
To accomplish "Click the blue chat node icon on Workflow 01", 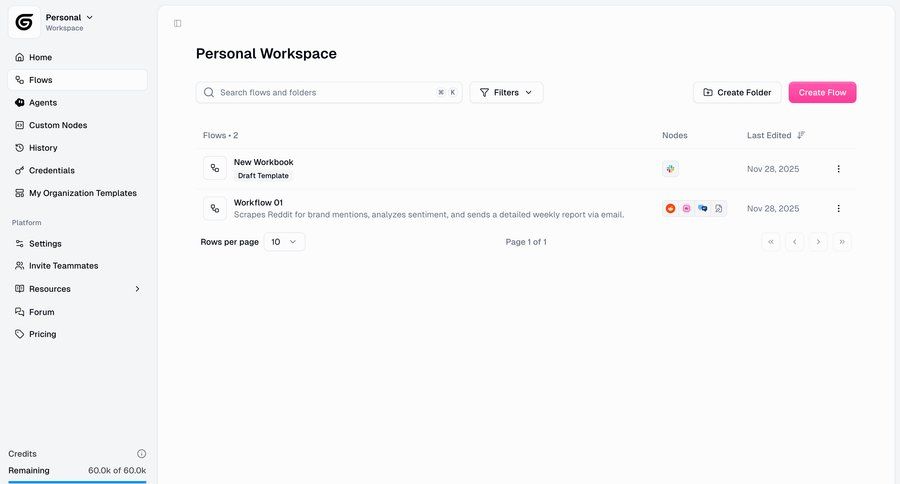I will click(x=703, y=208).
